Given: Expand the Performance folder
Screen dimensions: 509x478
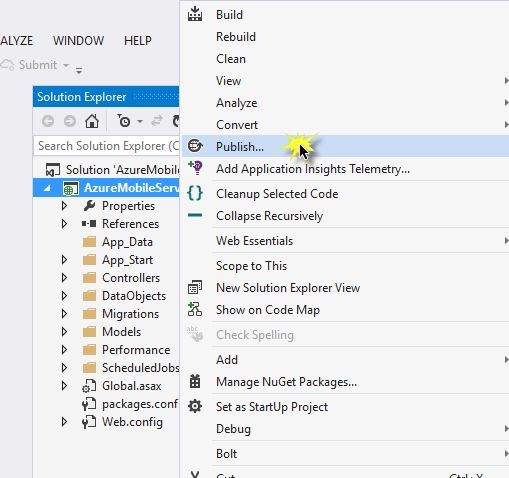Looking at the screenshot, I should (x=64, y=350).
